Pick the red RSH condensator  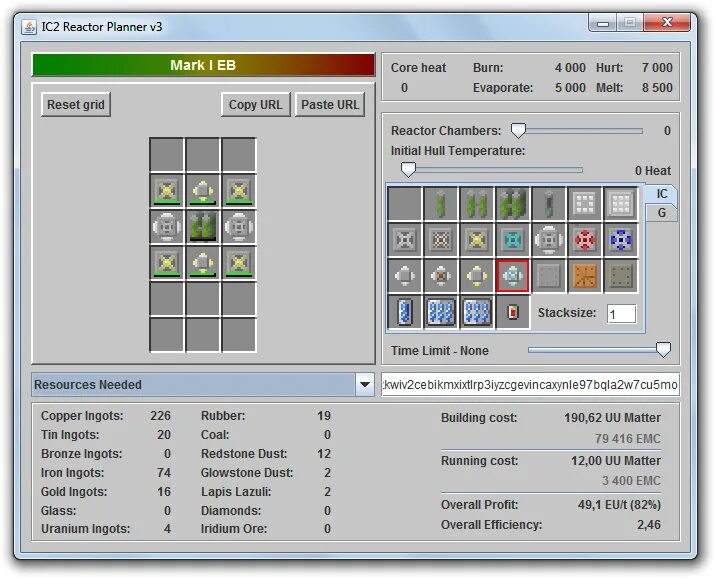(585, 240)
